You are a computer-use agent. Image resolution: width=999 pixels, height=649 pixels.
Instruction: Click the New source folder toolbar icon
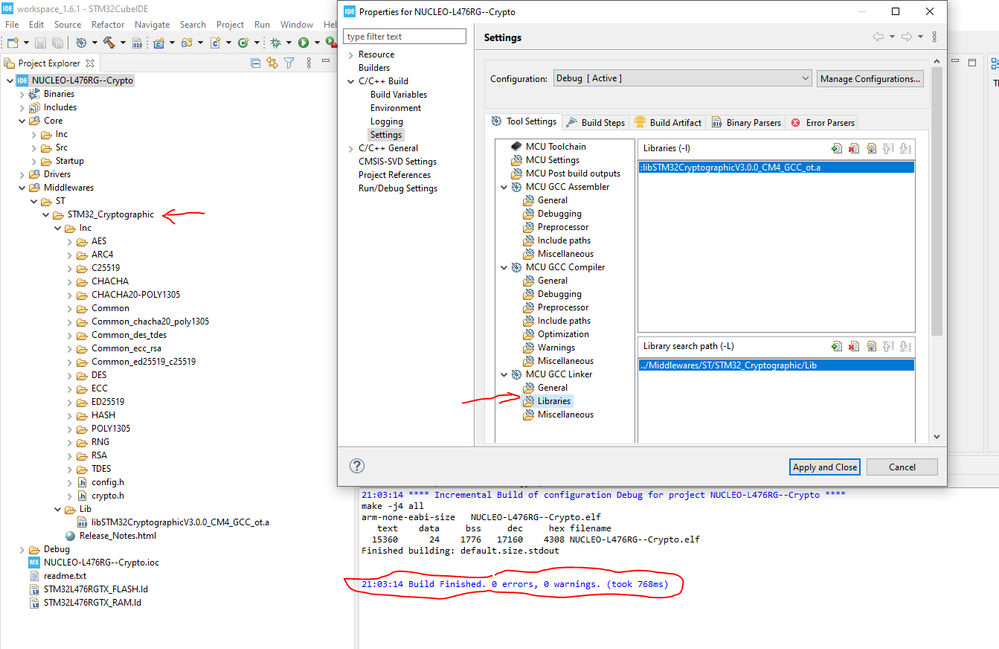point(187,43)
